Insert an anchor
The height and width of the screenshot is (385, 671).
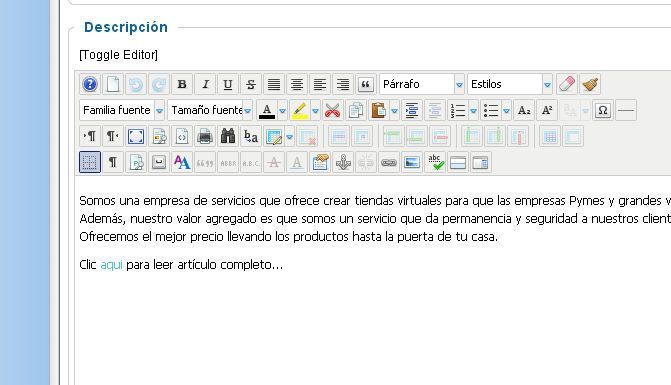pyautogui.click(x=343, y=163)
